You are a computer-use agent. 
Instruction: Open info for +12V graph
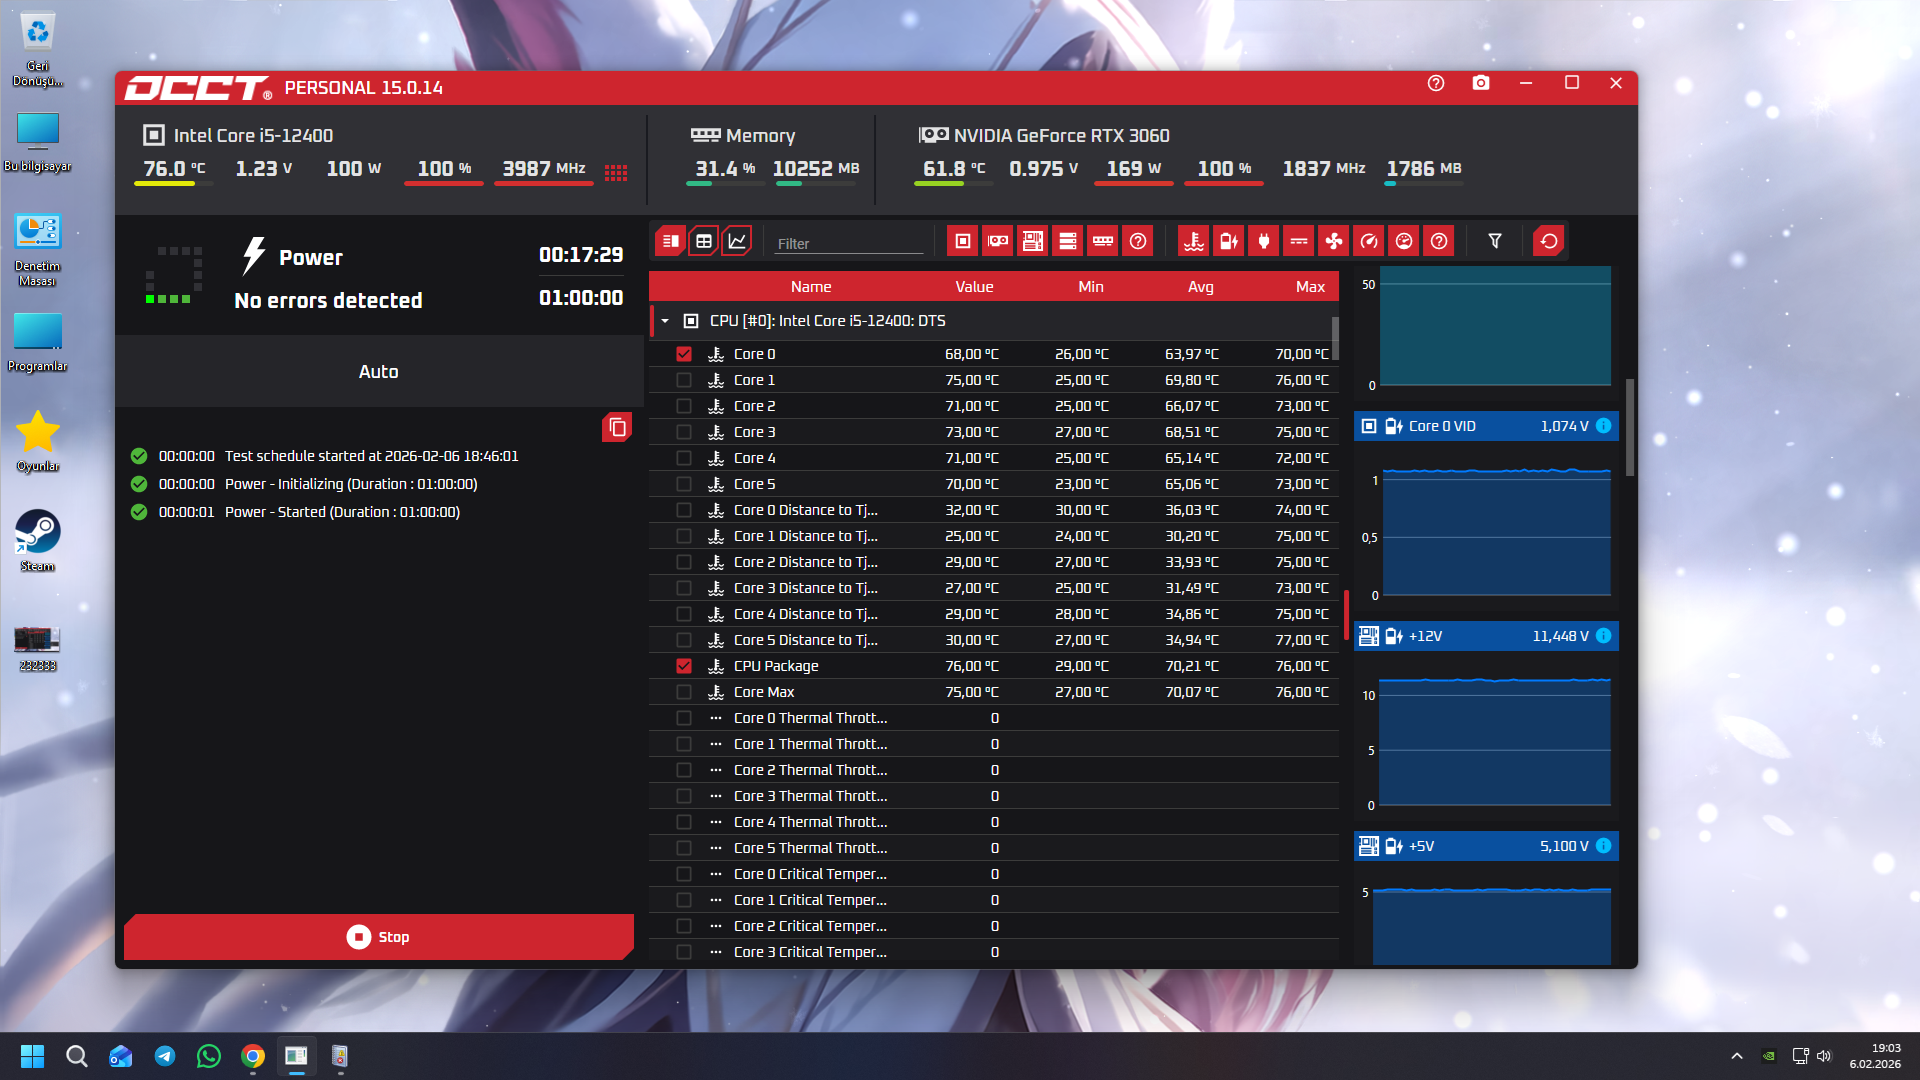point(1604,636)
